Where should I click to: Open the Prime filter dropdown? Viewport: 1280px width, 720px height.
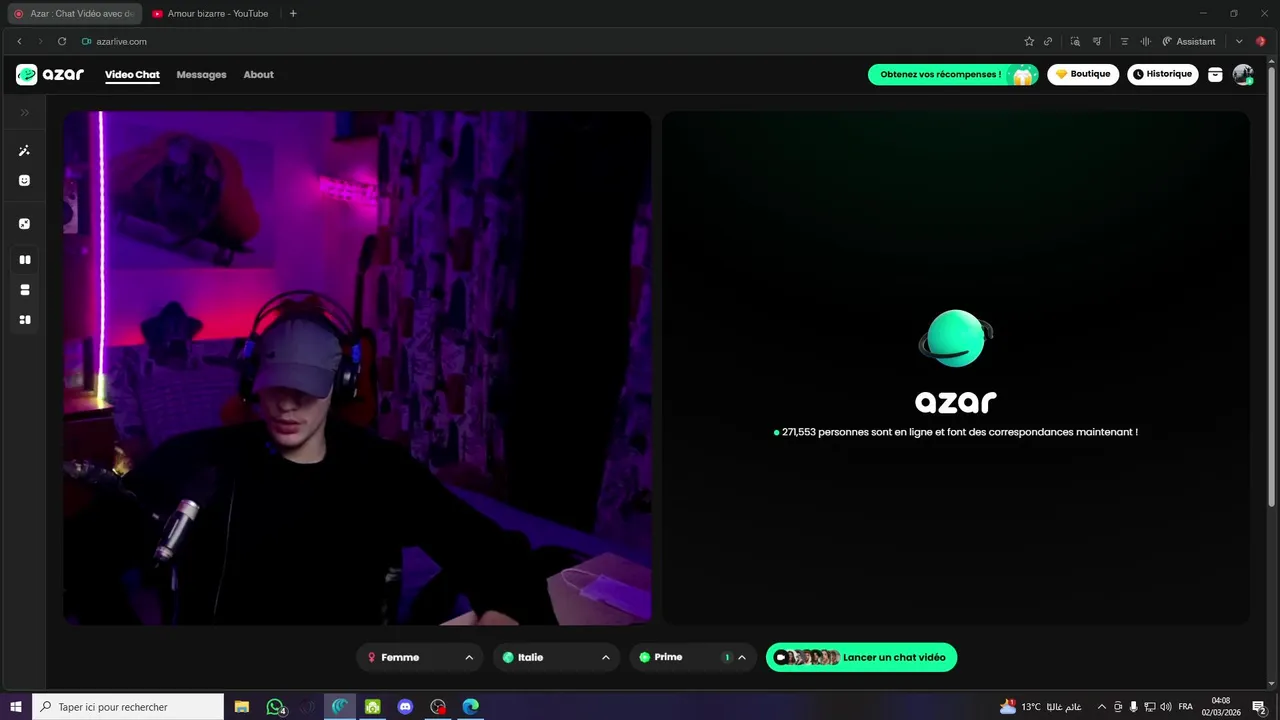point(693,657)
